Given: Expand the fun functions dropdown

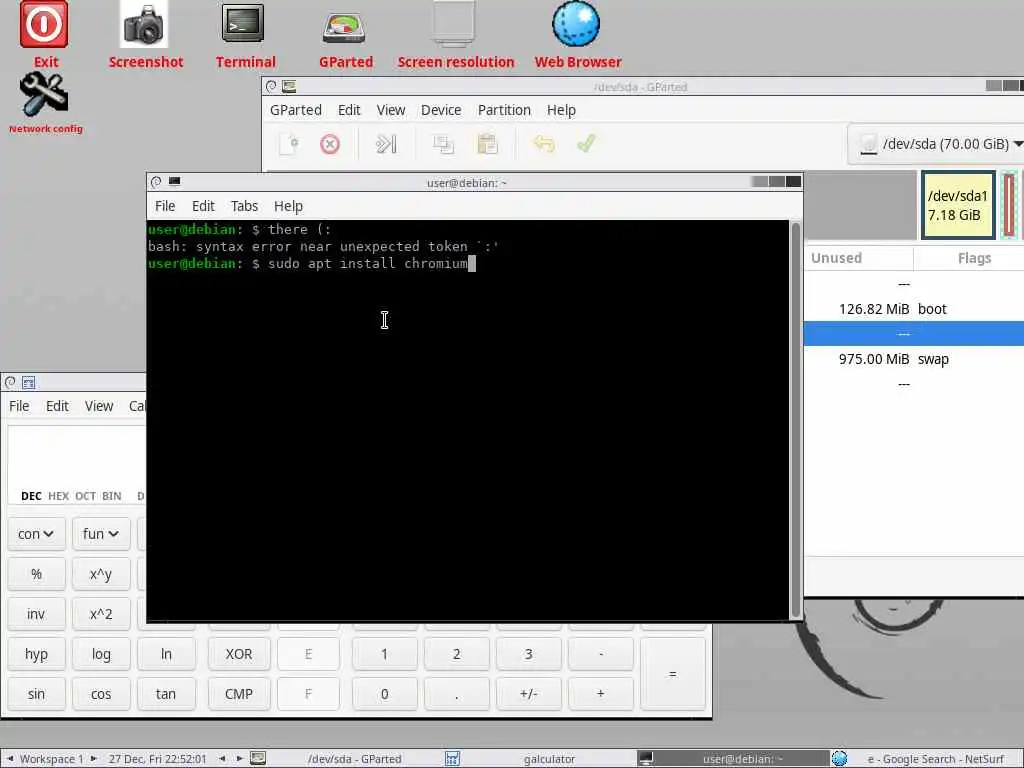Looking at the screenshot, I should pyautogui.click(x=101, y=534).
